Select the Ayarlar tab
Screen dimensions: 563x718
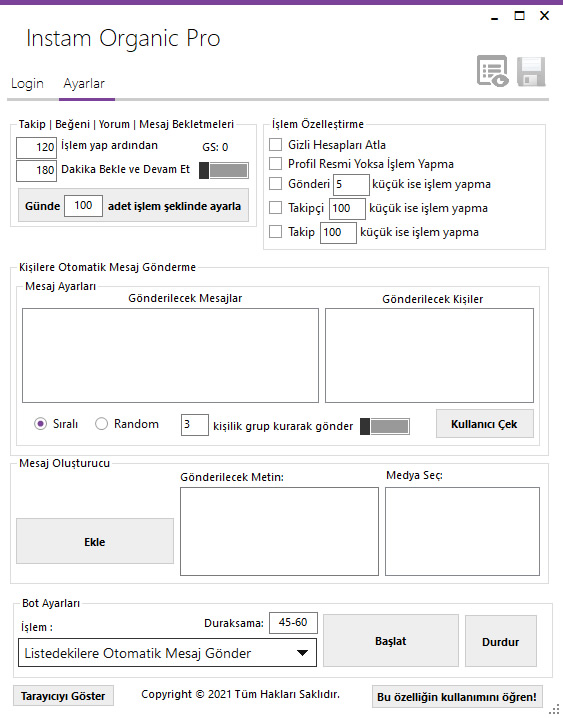[84, 84]
